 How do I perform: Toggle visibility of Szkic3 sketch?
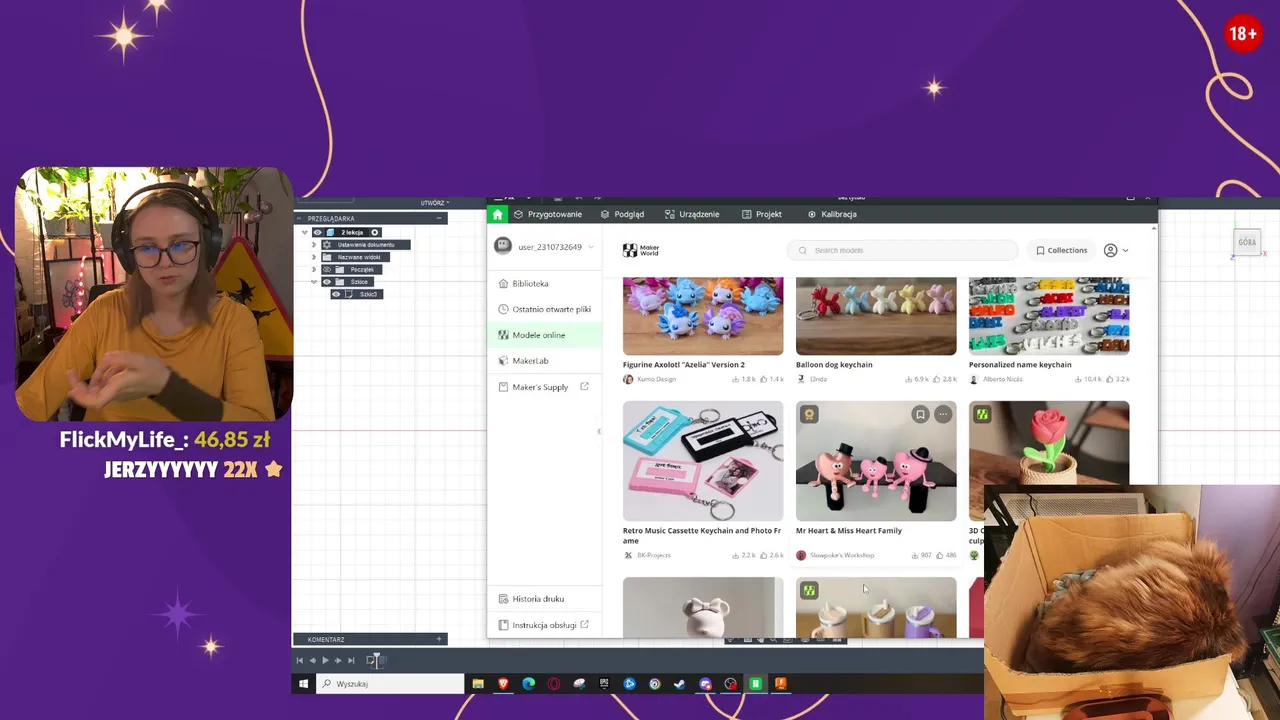pos(336,294)
